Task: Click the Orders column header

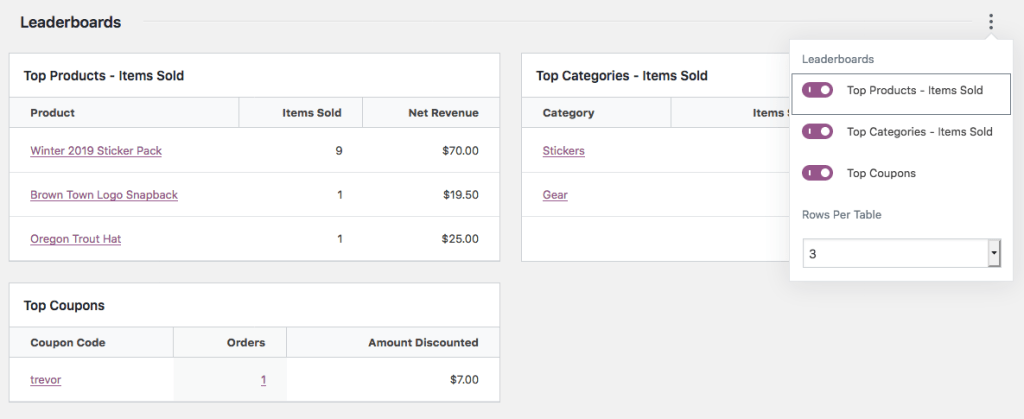Action: [x=246, y=343]
